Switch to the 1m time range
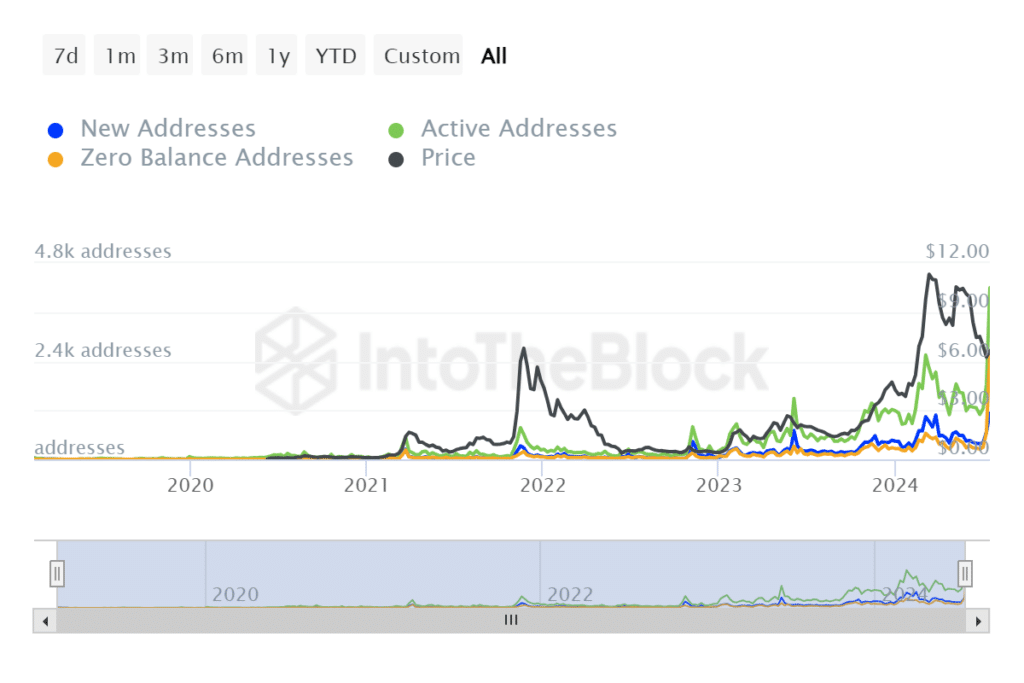 [x=119, y=56]
